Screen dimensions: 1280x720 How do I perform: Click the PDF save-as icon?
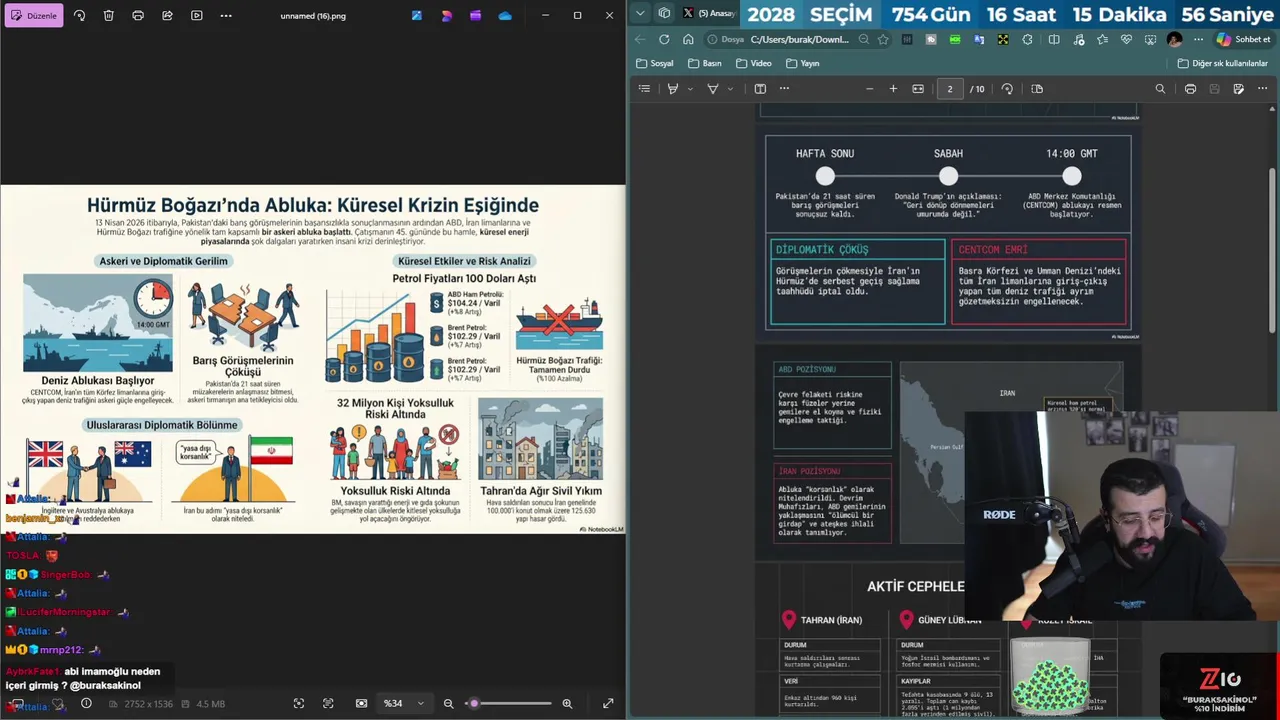(x=1238, y=89)
